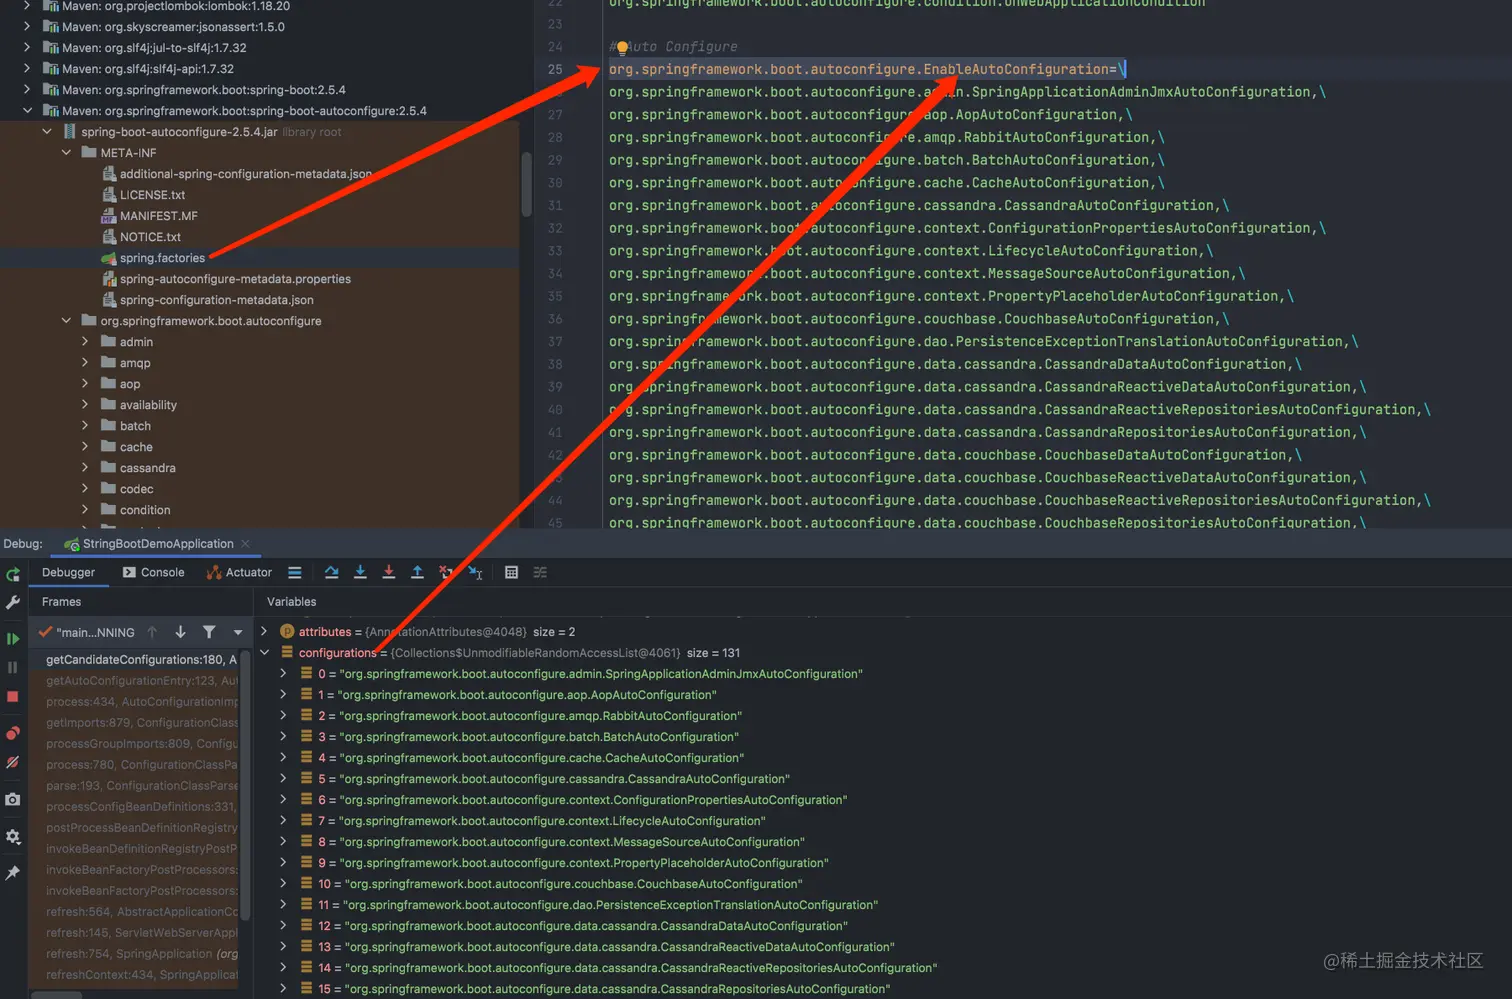Expand configurations element 10 CouchbaseAutoConfiguration

(x=283, y=884)
